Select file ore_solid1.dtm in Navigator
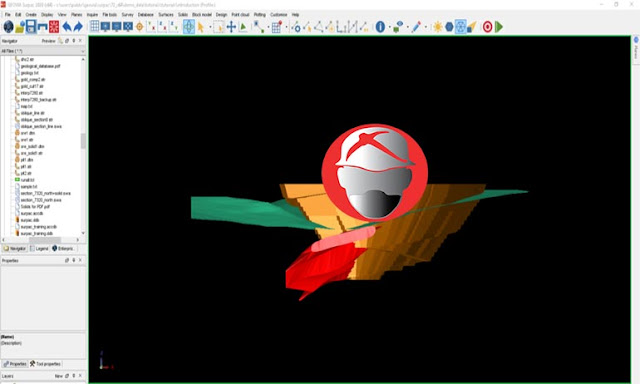Screen dimensions: 640x384 tap(32, 146)
